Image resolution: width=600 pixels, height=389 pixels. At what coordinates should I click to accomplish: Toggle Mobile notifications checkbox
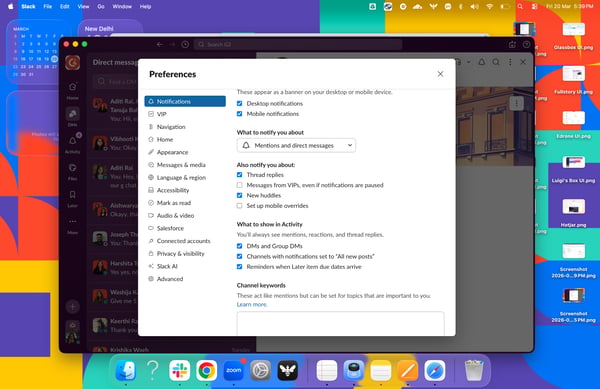coord(240,114)
